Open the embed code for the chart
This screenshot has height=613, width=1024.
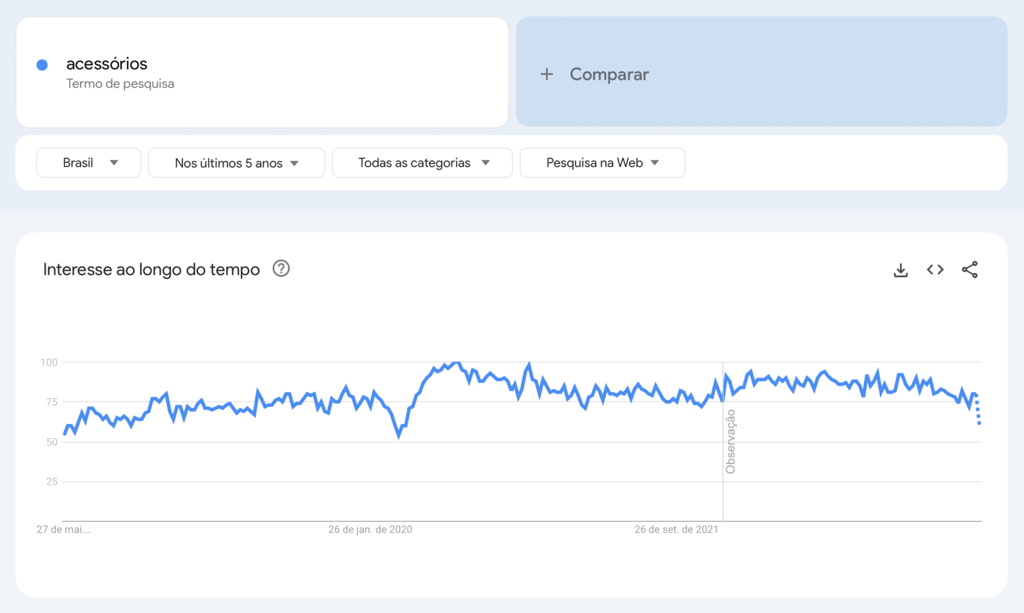coord(935,269)
